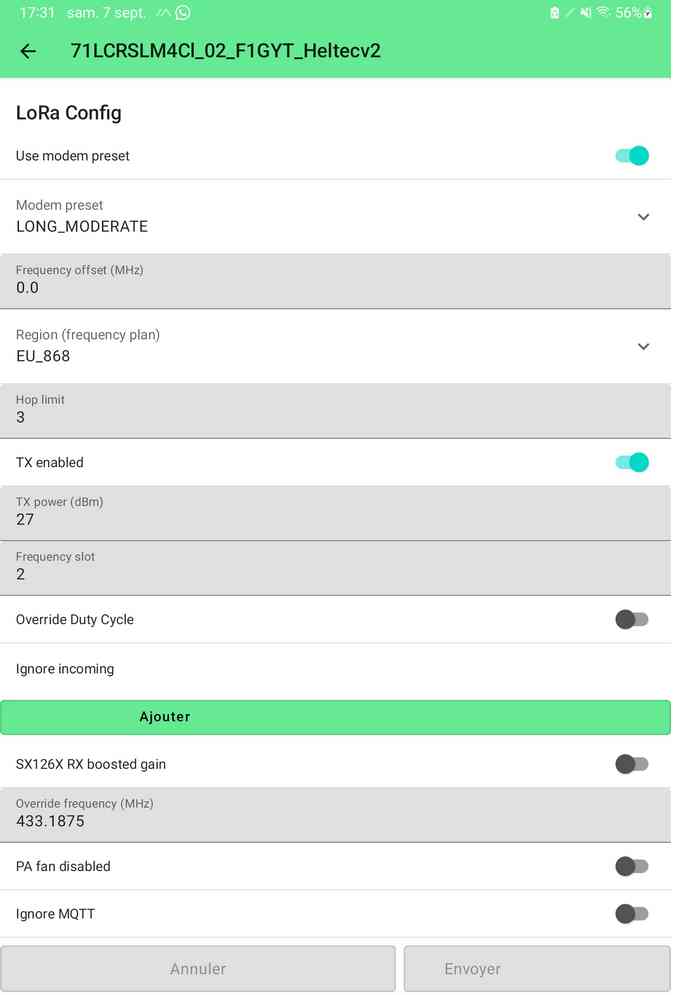Viewport: 676px width, 995px height.
Task: Click the Envoyer button
Action: click(537, 968)
